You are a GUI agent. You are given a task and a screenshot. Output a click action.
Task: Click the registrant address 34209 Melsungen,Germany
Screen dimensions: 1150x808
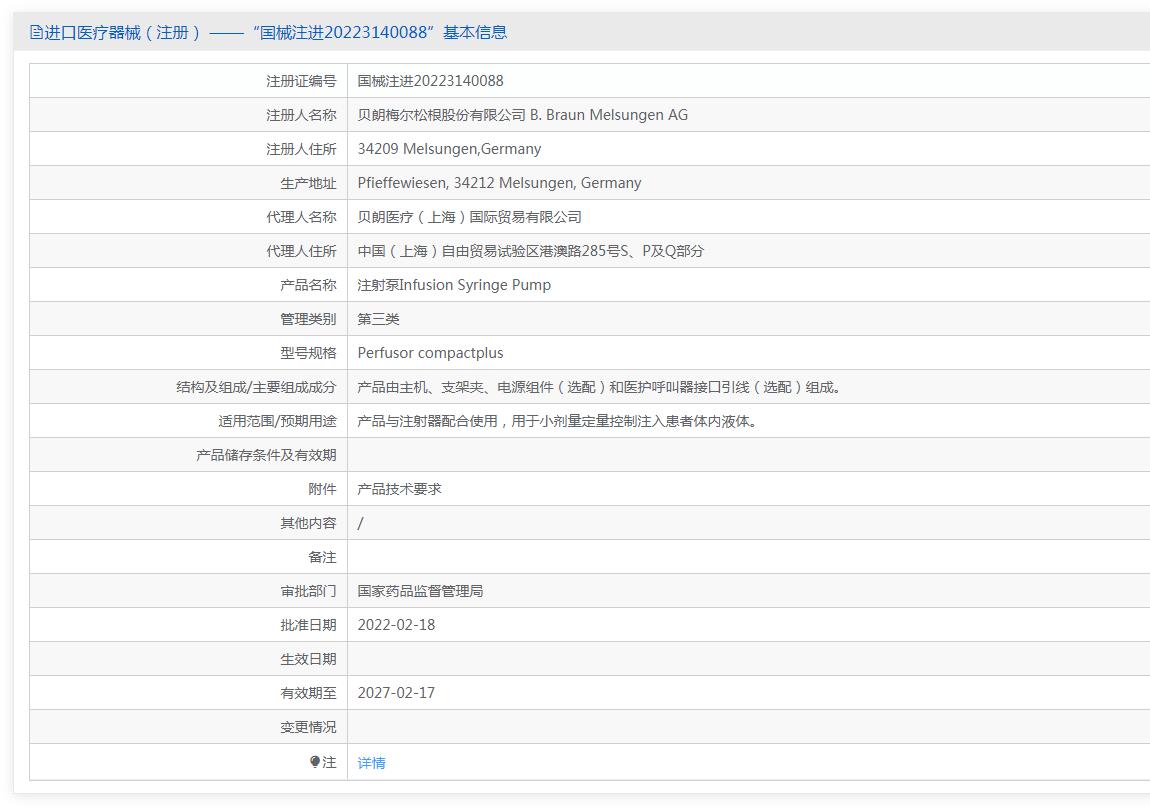449,149
